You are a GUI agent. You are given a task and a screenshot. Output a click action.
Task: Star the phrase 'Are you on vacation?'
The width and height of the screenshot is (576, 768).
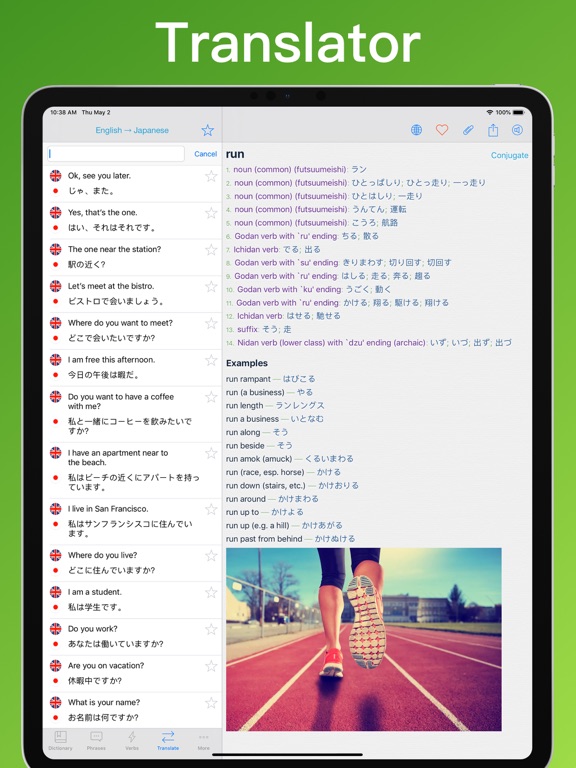click(x=211, y=666)
